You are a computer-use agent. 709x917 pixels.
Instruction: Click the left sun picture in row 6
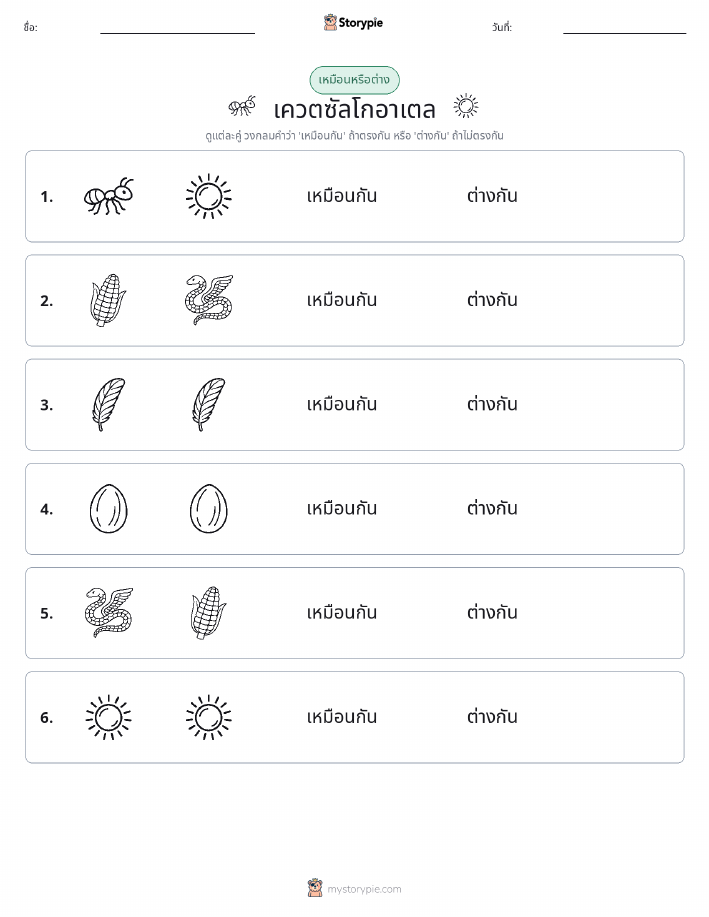click(108, 717)
